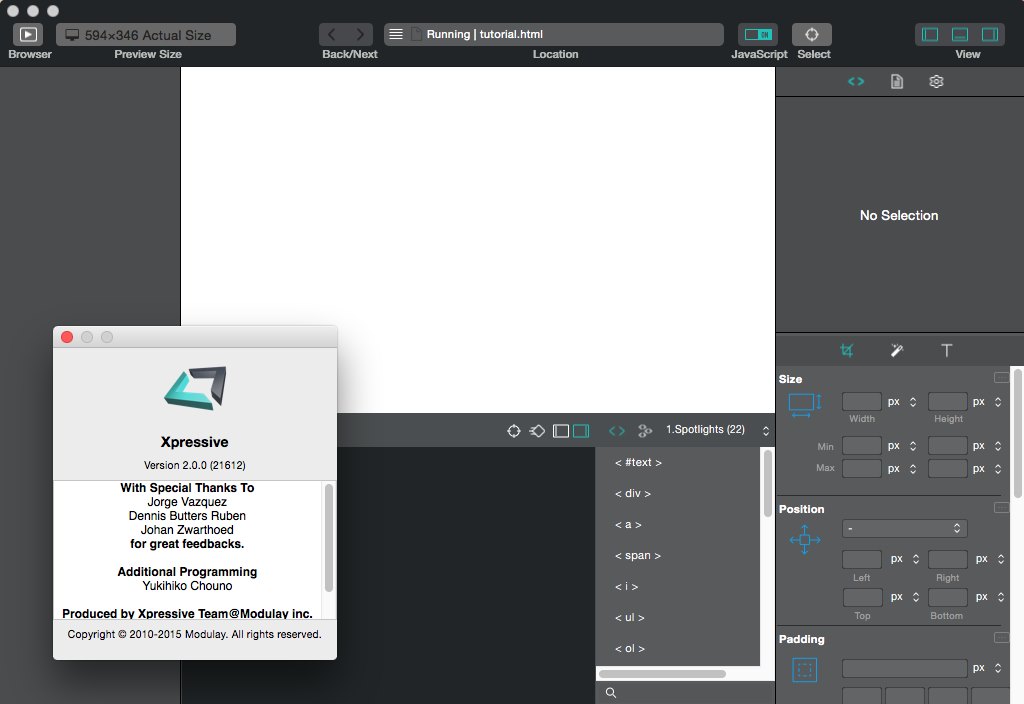
Task: Select the < span > row
Action: tap(677, 556)
